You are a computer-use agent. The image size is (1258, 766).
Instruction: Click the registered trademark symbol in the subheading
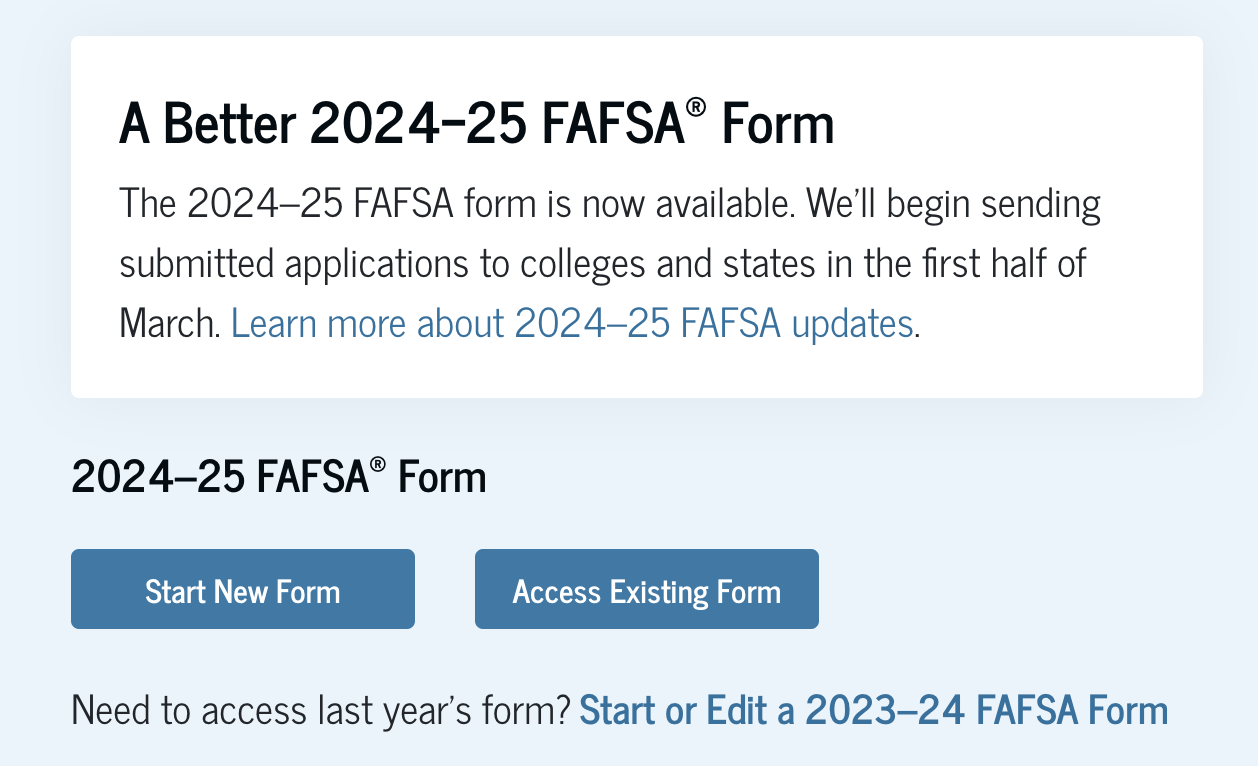(377, 464)
